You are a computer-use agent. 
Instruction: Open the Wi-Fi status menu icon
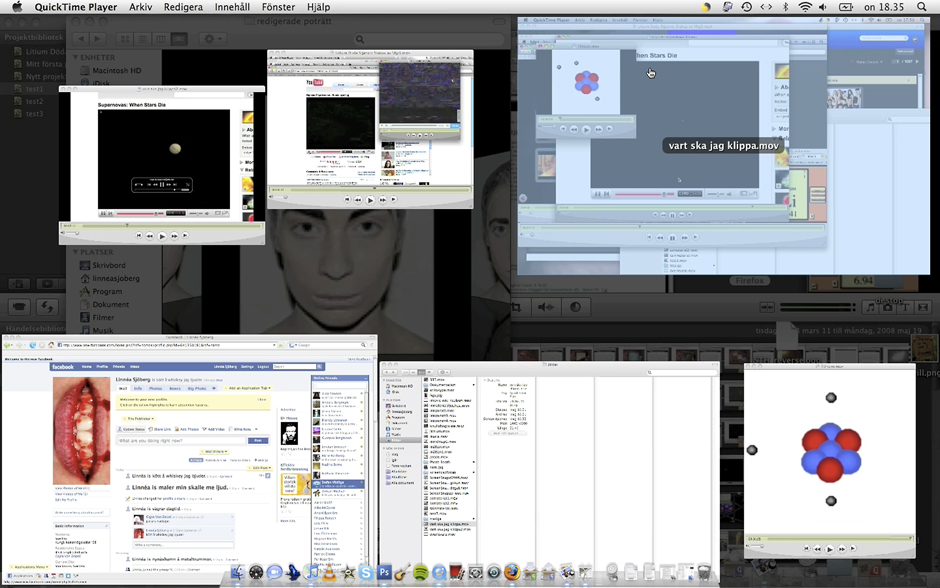click(805, 7)
